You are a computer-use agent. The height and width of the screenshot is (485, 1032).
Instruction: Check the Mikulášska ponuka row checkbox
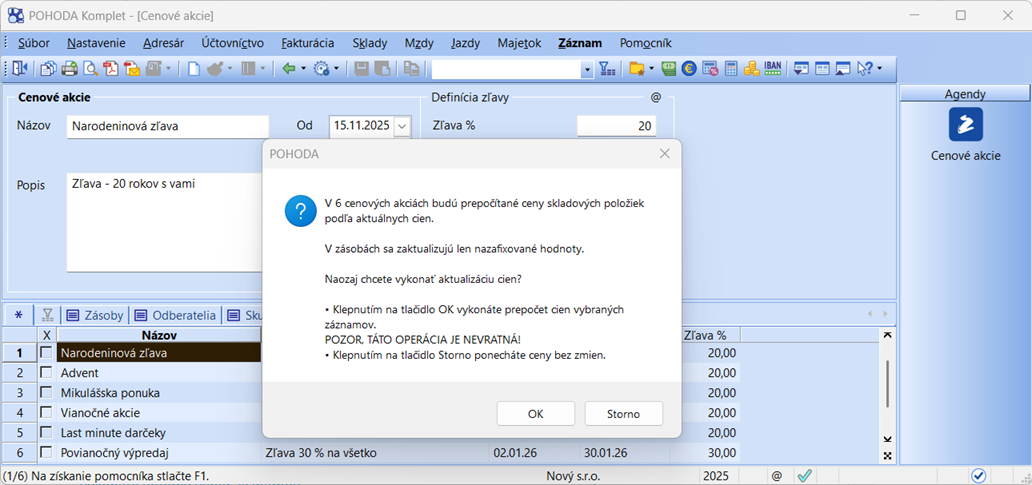46,393
